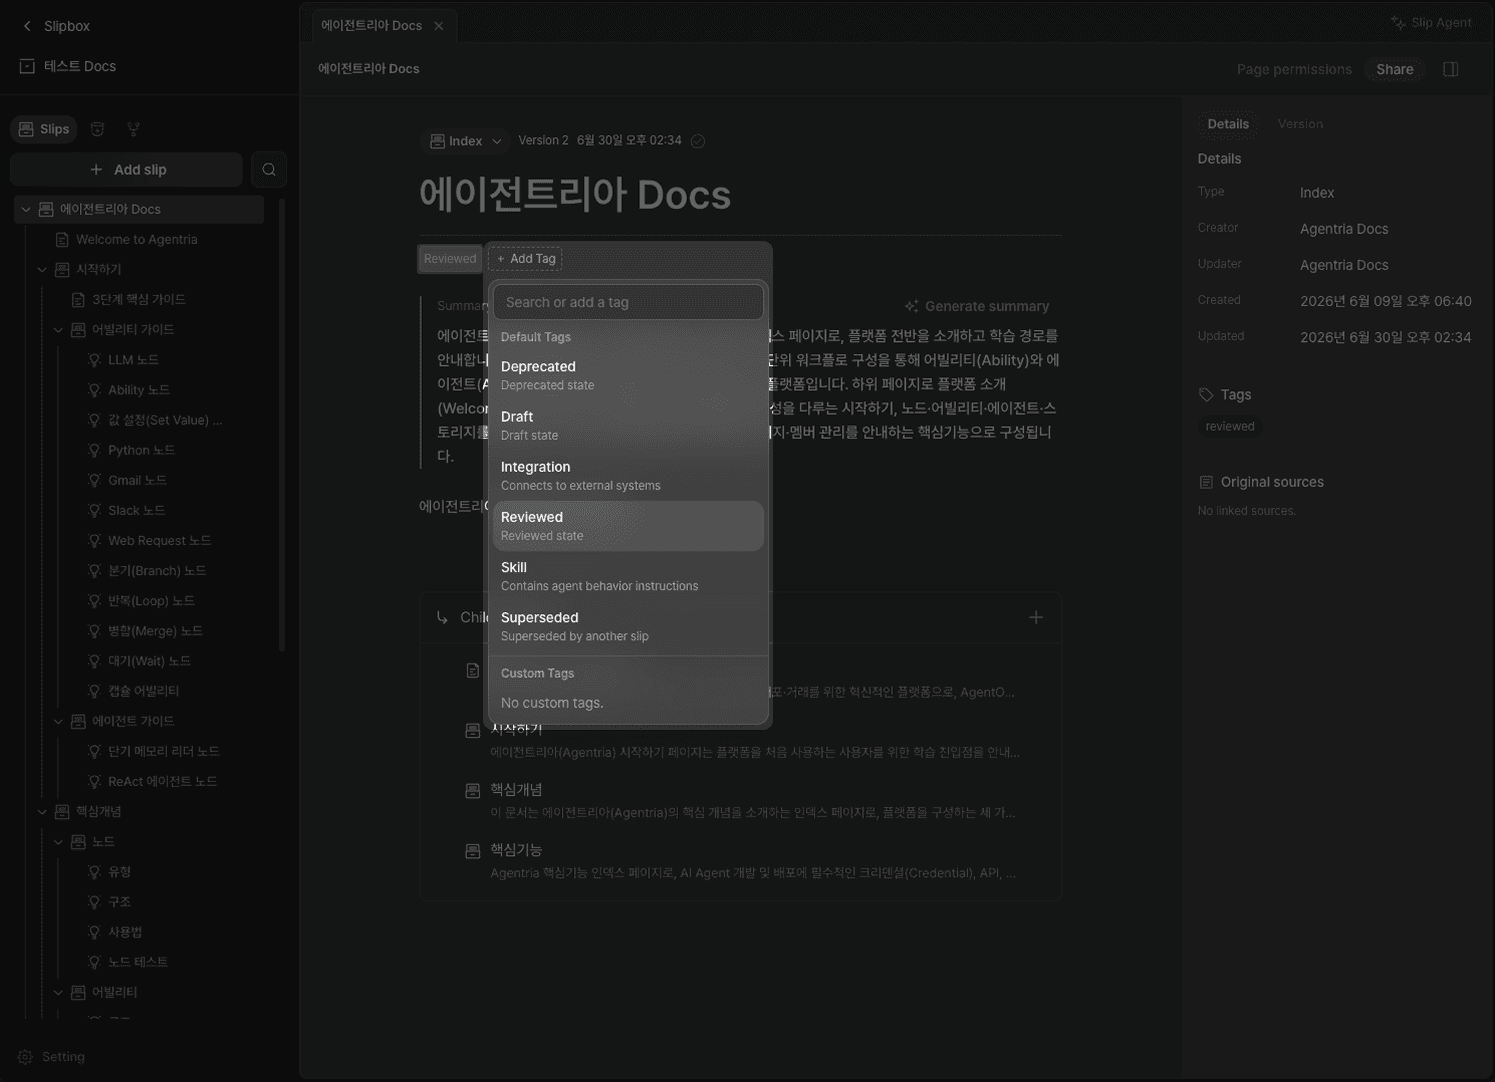The width and height of the screenshot is (1495, 1082).
Task: Open Web Request 노드 slip
Action: 159,540
